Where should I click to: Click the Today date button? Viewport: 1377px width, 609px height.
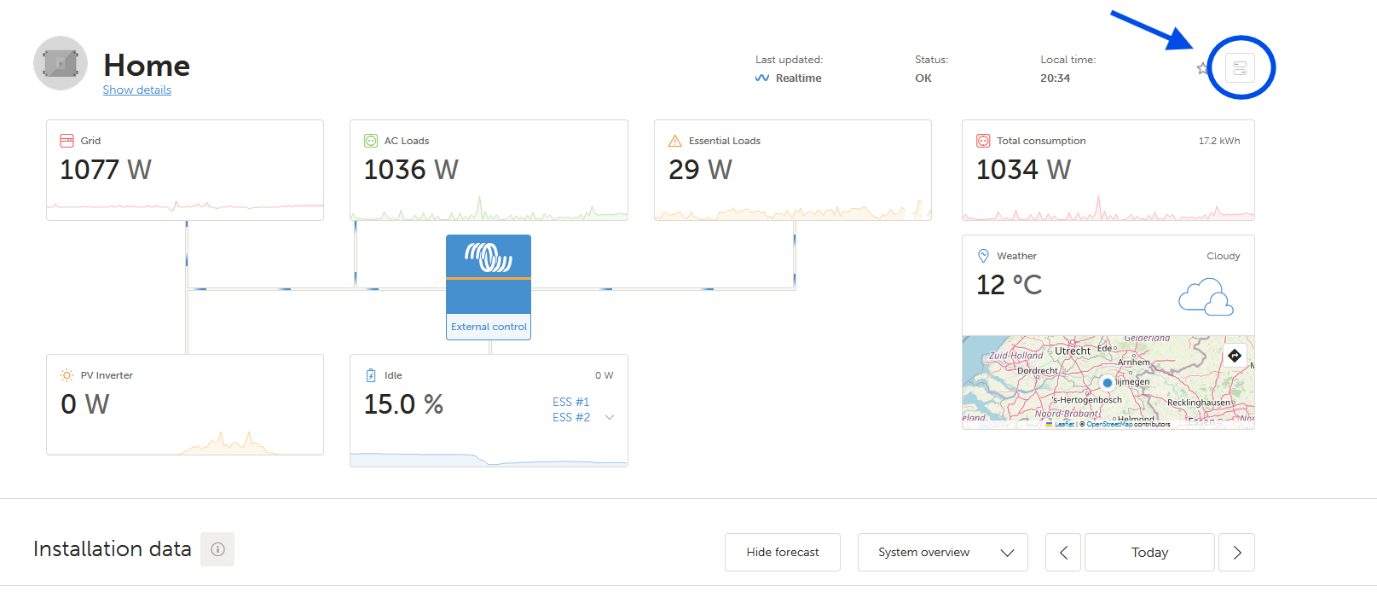[x=1150, y=552]
